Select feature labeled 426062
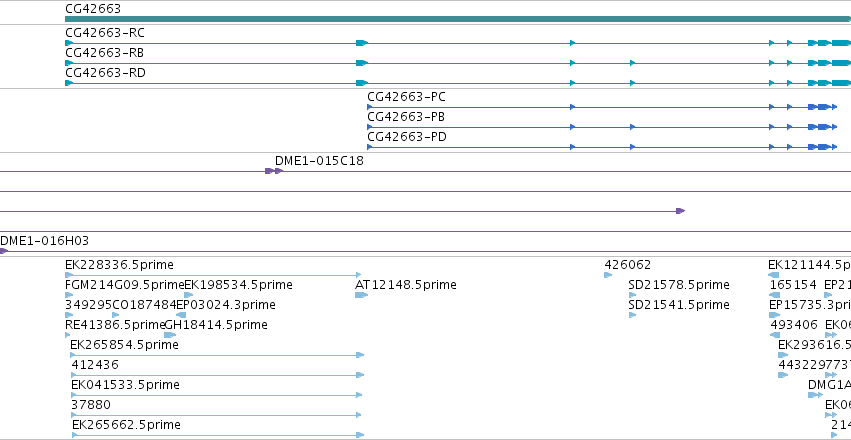851x440 pixels. (628, 265)
